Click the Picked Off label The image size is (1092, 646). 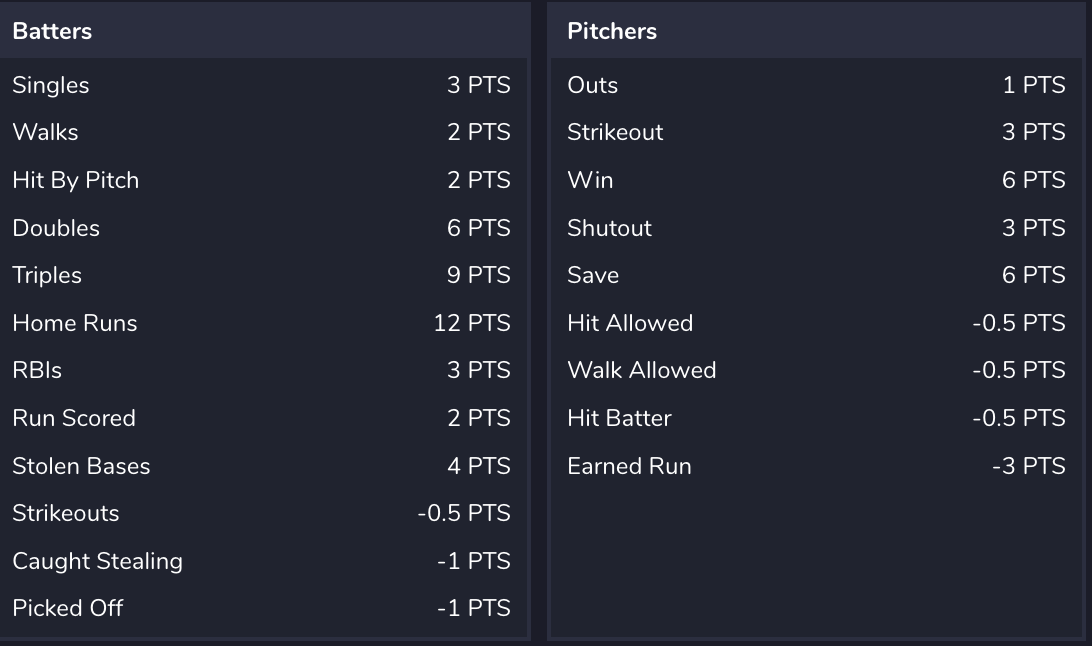pyautogui.click(x=68, y=608)
